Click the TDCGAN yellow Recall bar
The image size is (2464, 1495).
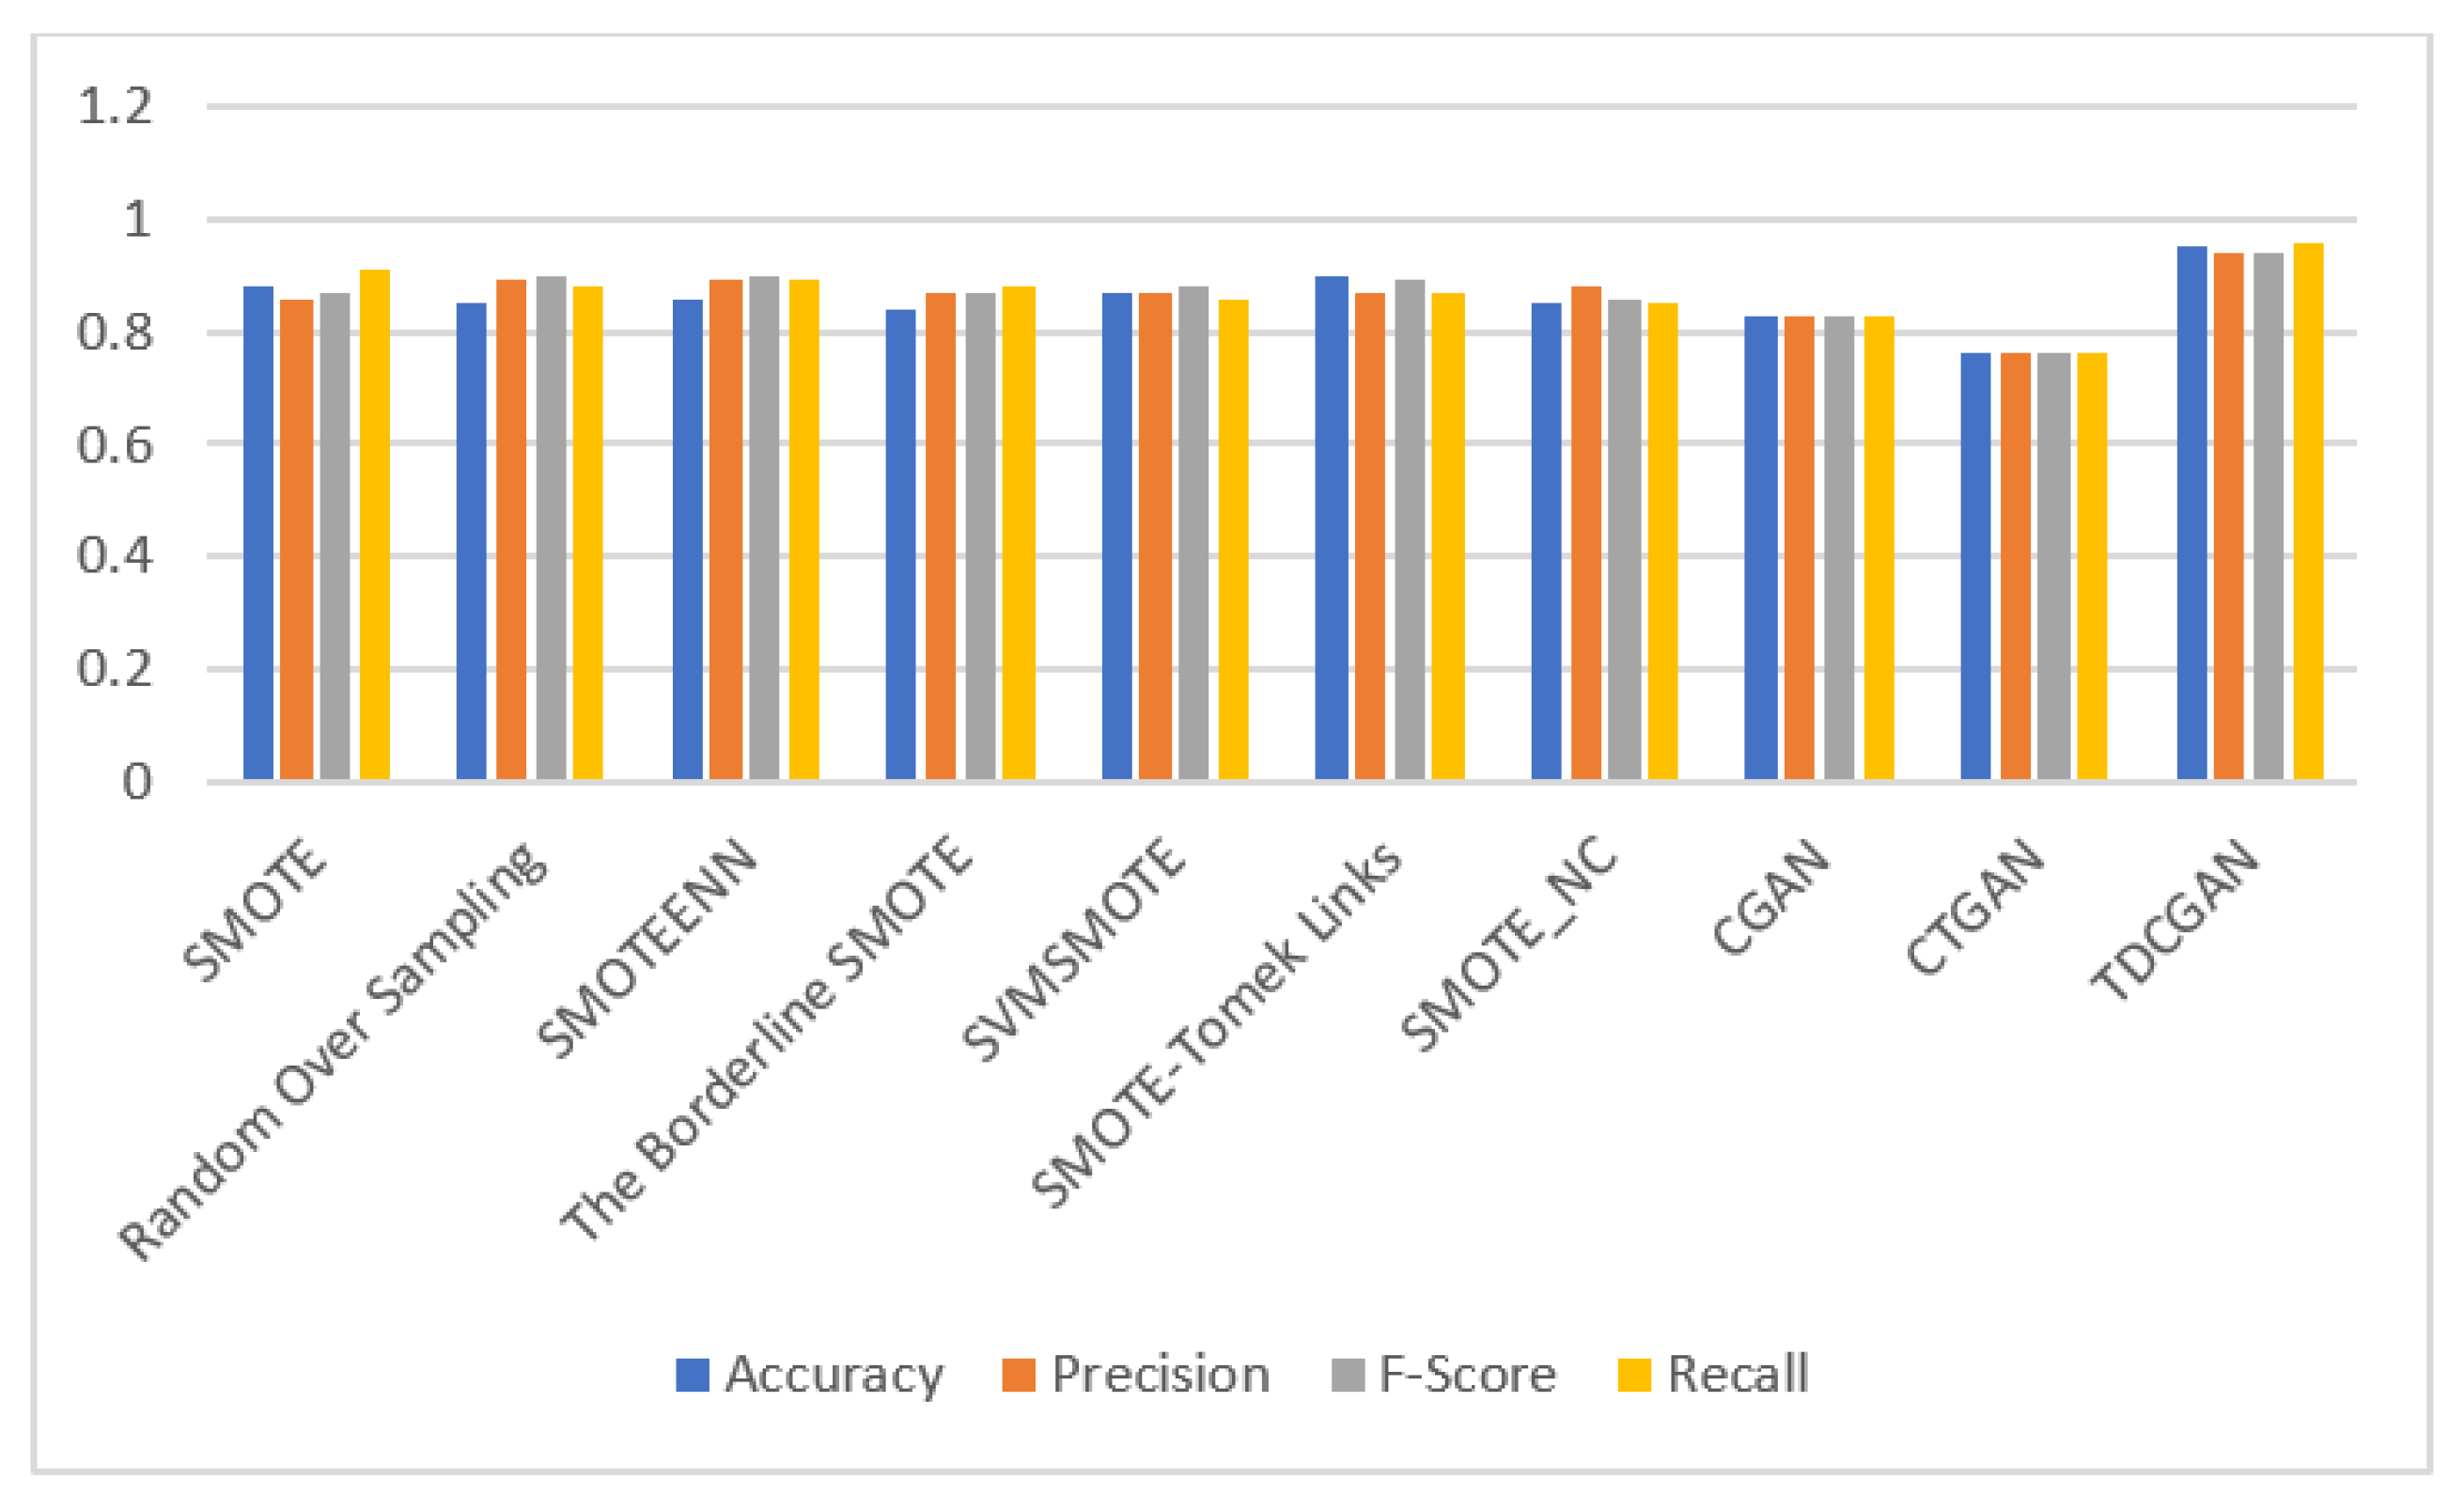[2308, 510]
